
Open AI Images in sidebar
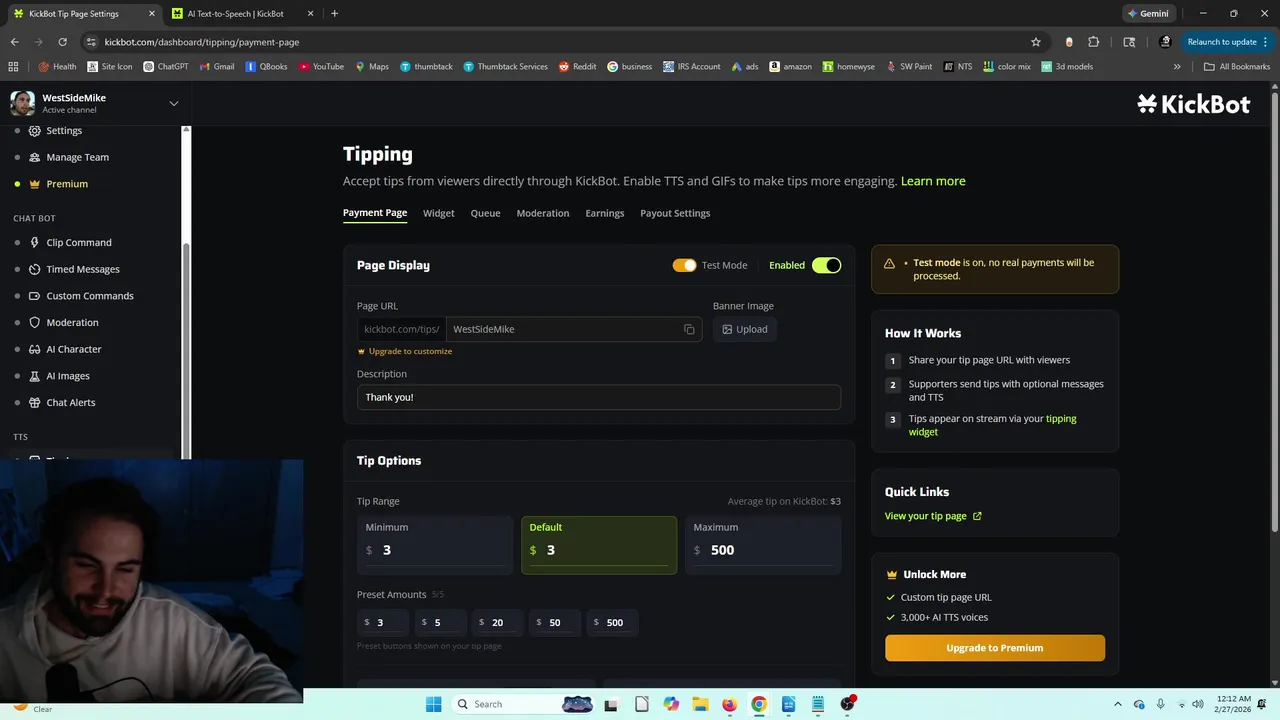click(68, 376)
